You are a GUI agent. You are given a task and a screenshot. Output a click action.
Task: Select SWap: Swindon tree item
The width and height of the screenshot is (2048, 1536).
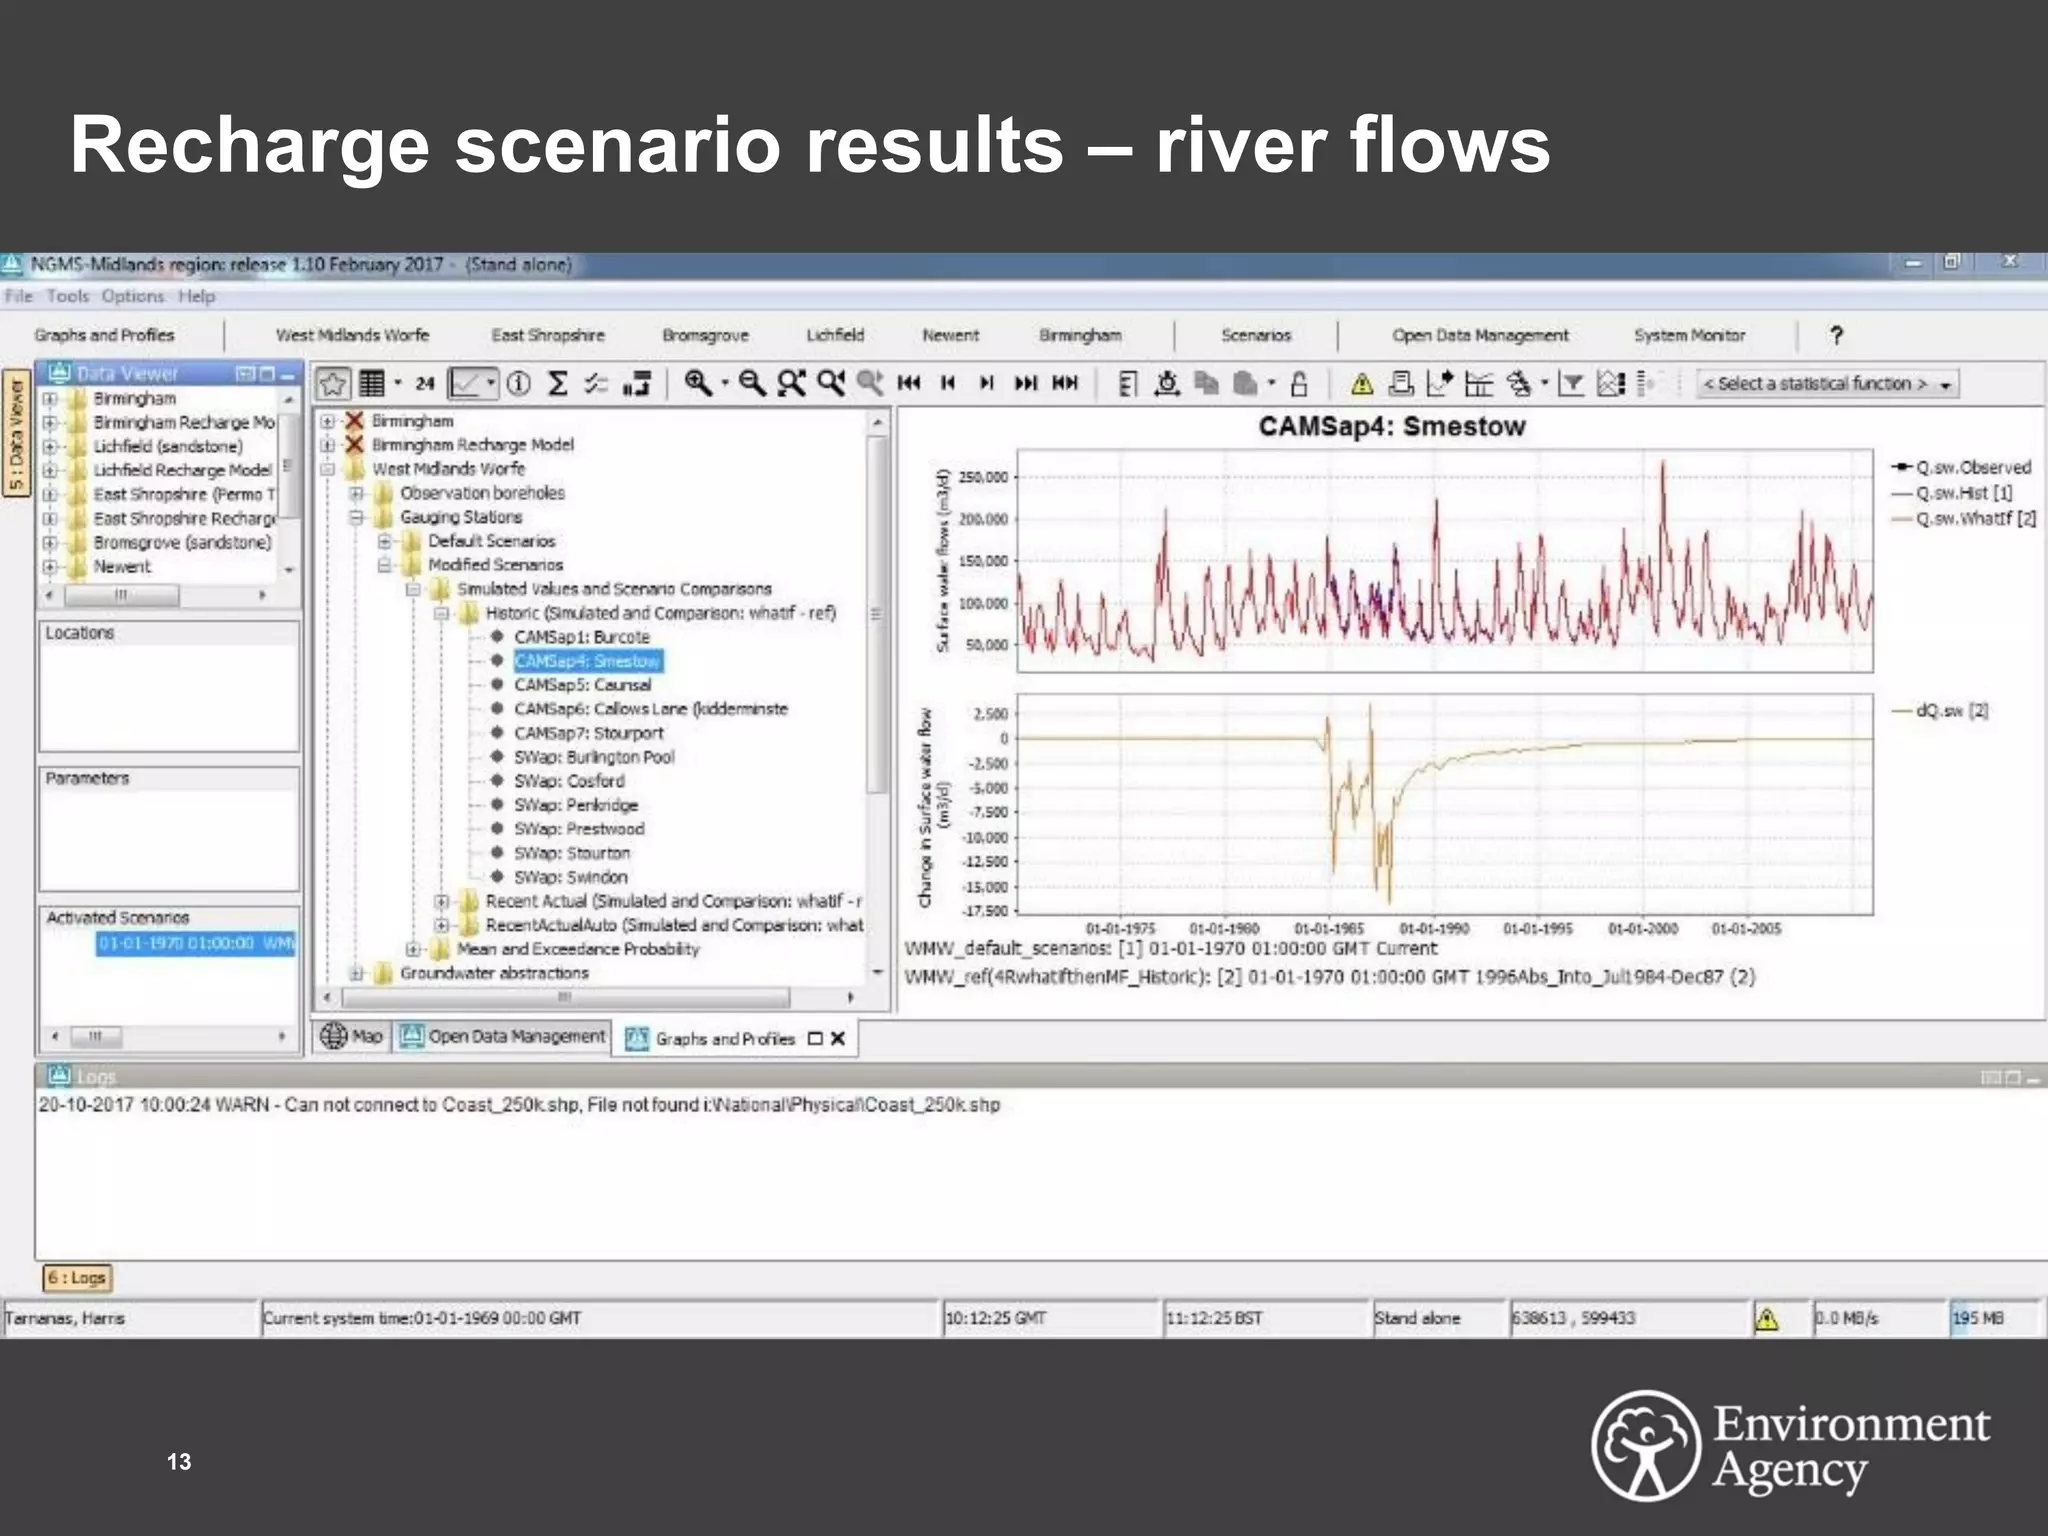[570, 877]
